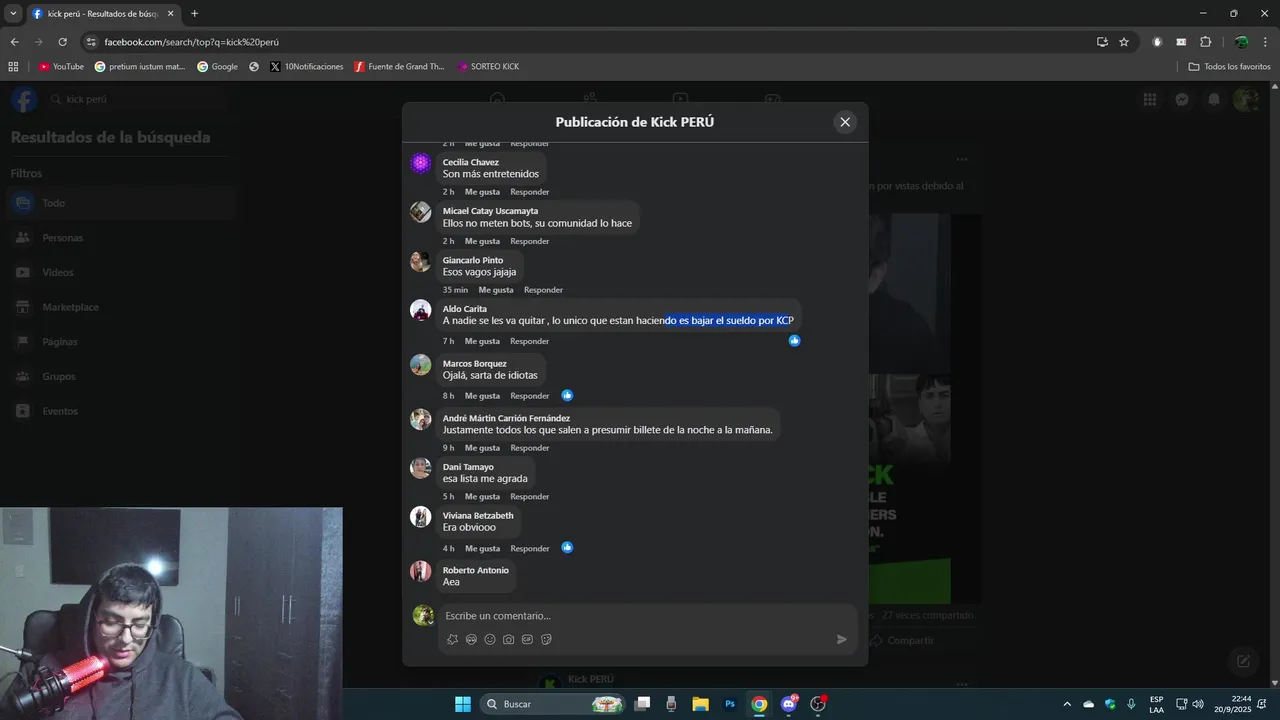Viewport: 1280px width, 720px height.
Task: Open the GIF picker in comment box
Action: (x=528, y=639)
